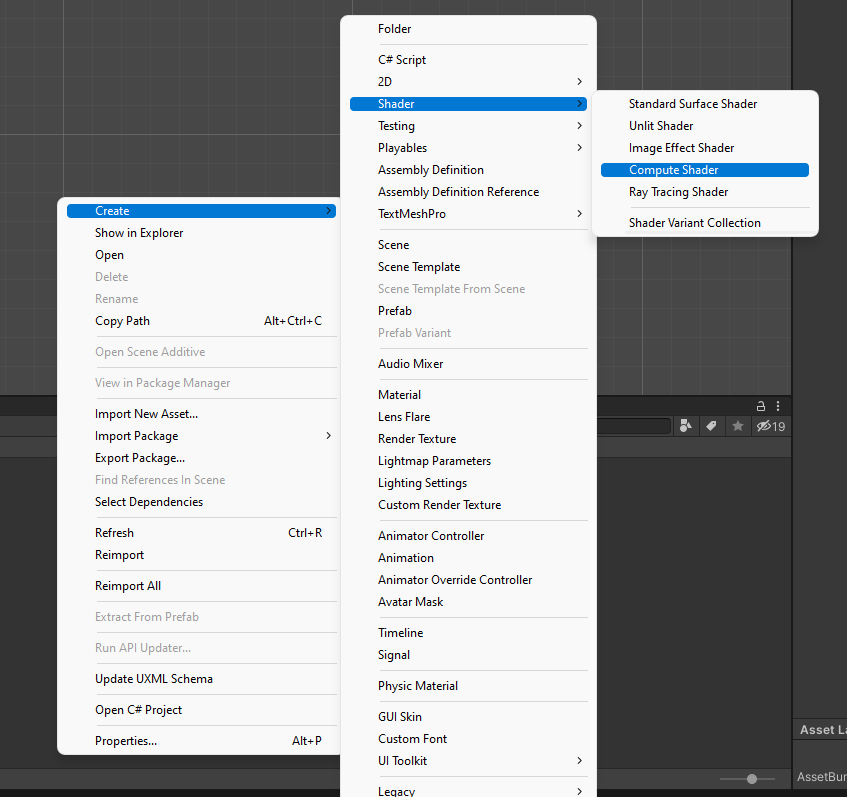Click Show in Explorer
This screenshot has height=797, width=847.
tap(139, 233)
